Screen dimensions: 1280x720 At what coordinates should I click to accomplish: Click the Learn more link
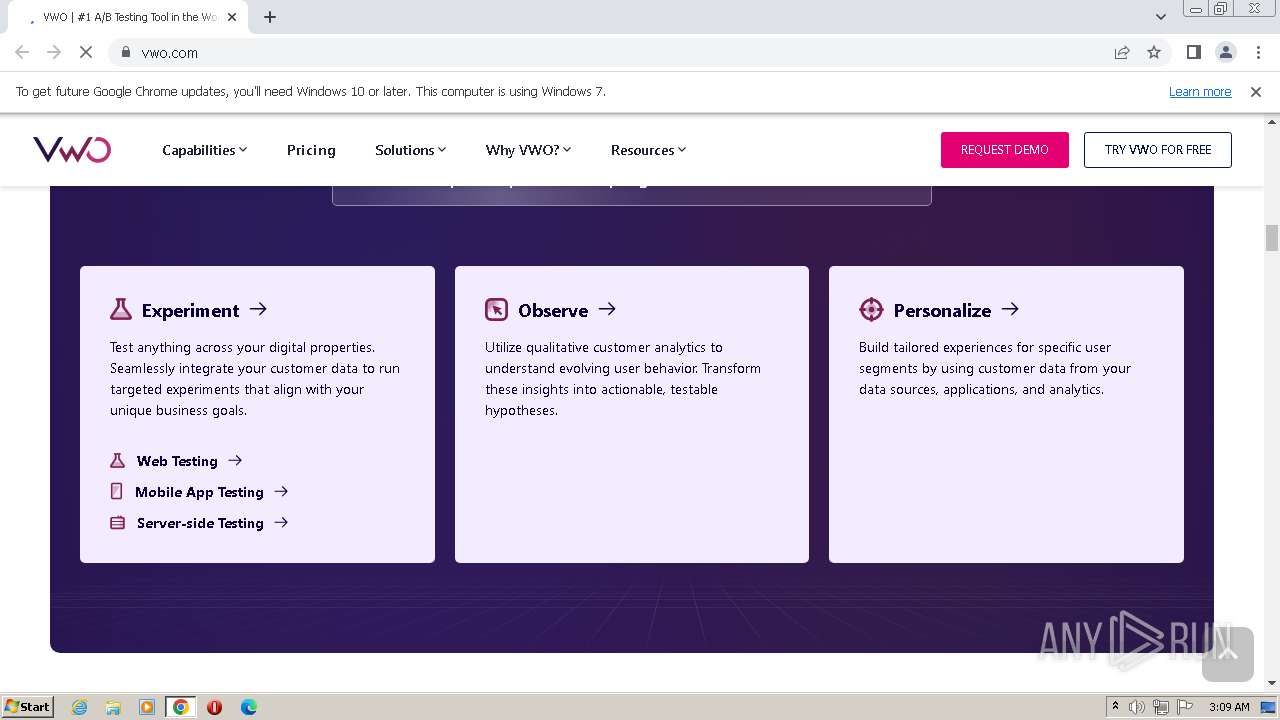tap(1200, 91)
